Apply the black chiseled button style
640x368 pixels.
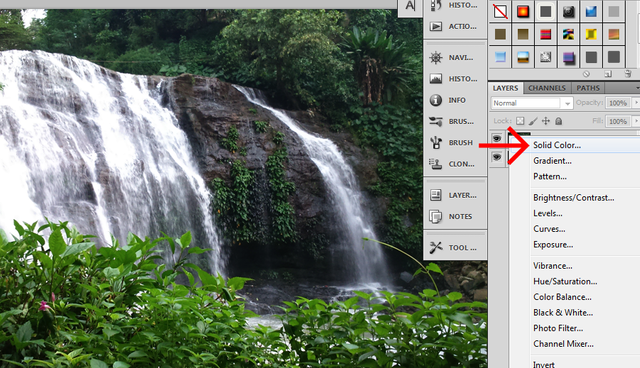pos(568,11)
